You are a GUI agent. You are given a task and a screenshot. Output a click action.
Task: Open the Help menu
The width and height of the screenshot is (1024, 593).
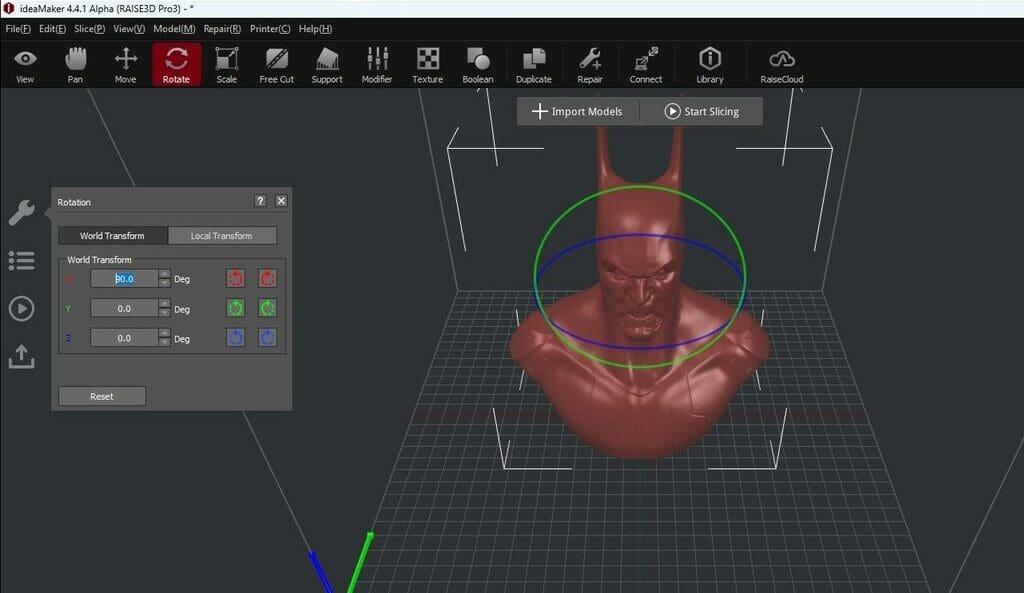[x=315, y=29]
